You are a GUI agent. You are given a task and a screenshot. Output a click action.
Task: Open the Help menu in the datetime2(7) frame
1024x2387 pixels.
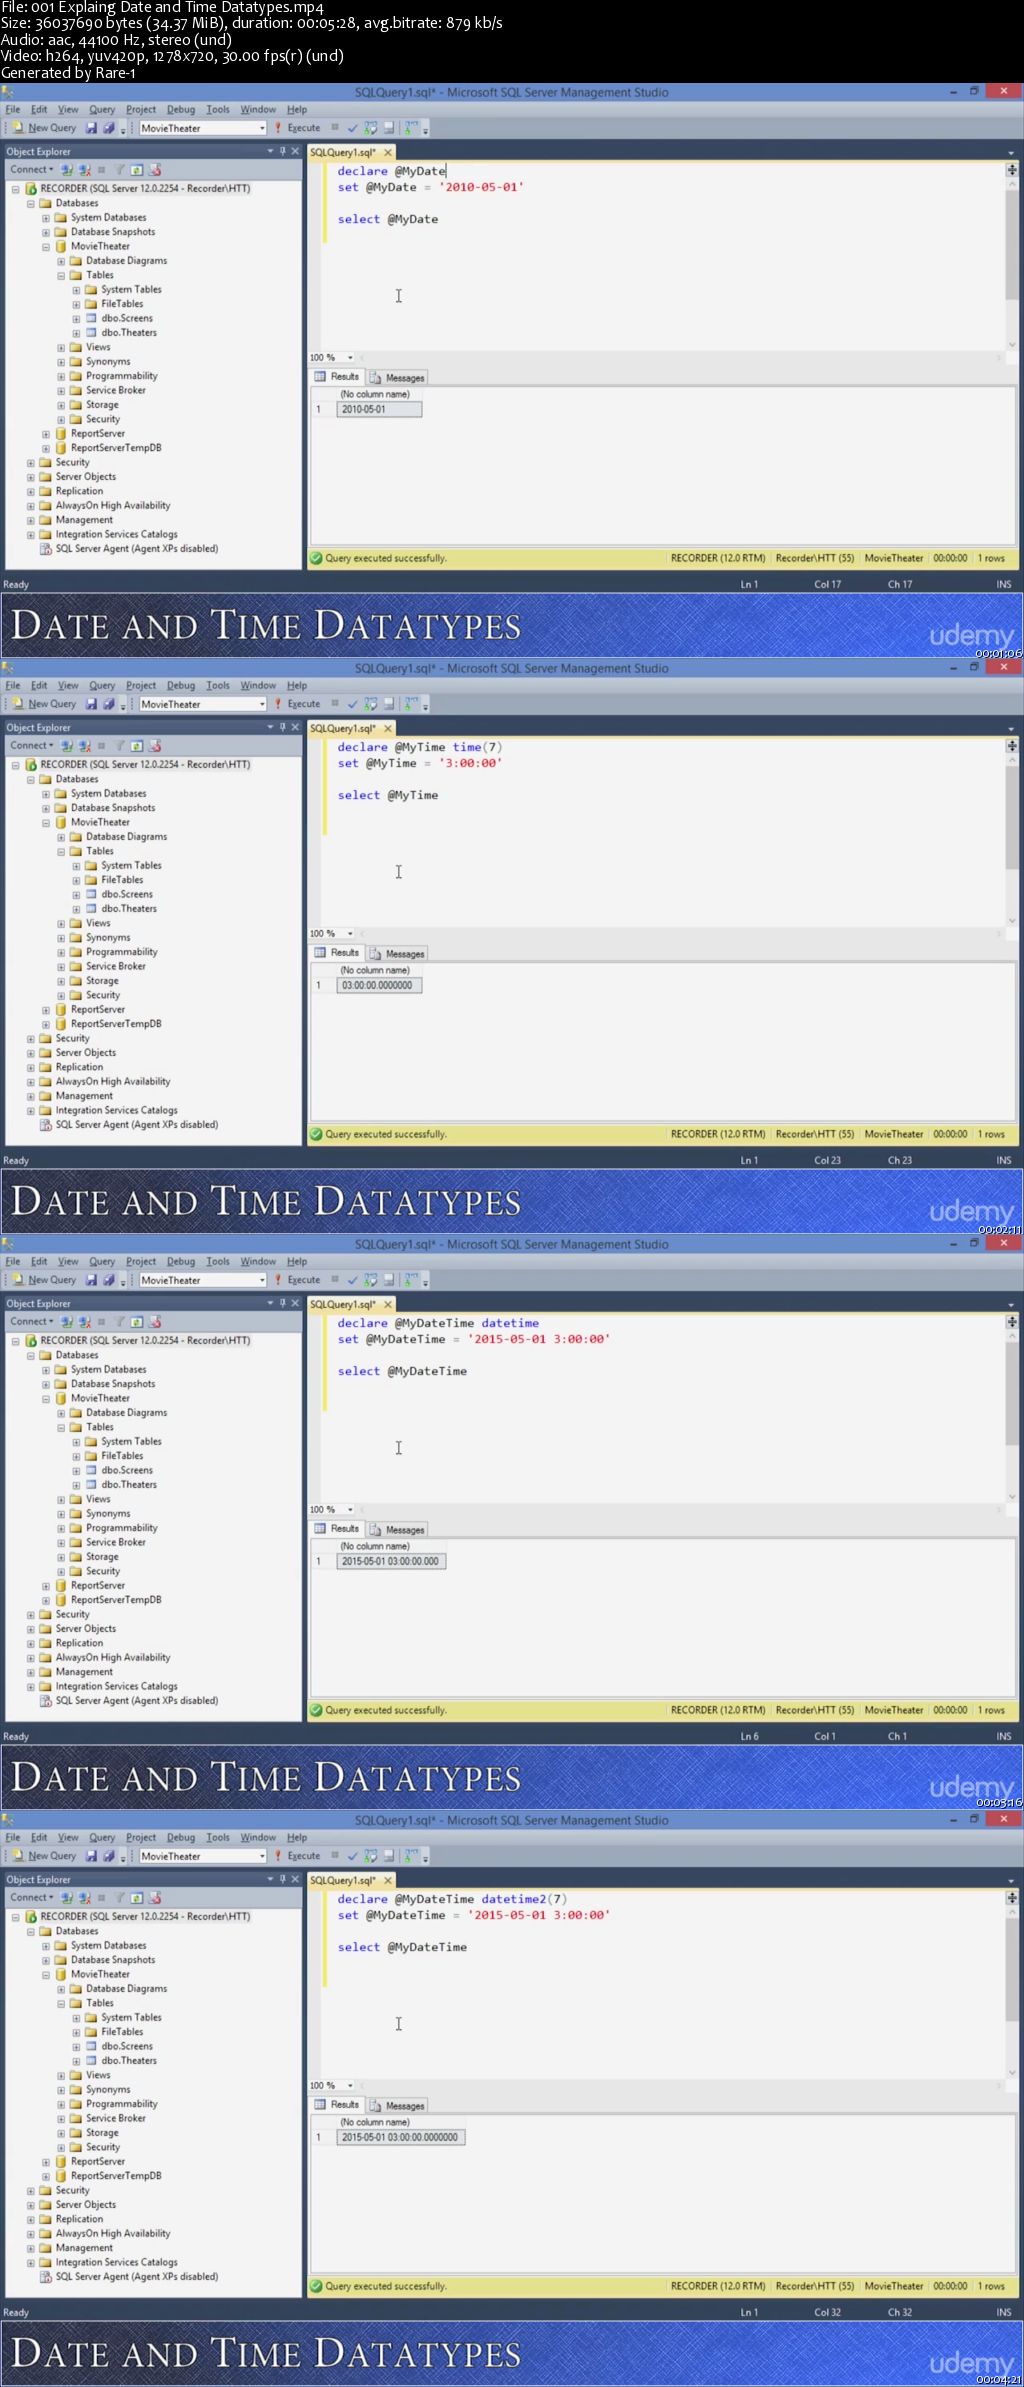(297, 1838)
